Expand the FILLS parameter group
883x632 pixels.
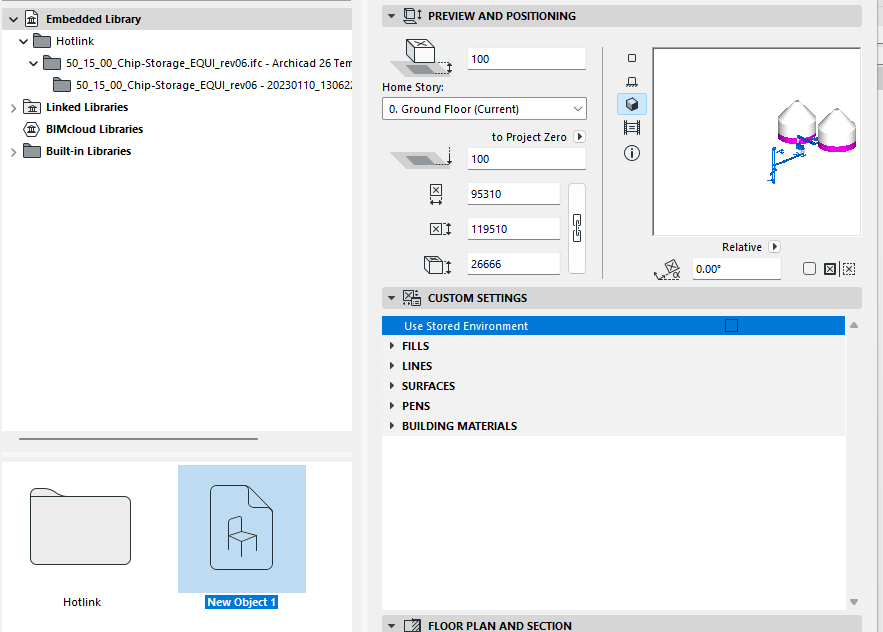point(392,345)
